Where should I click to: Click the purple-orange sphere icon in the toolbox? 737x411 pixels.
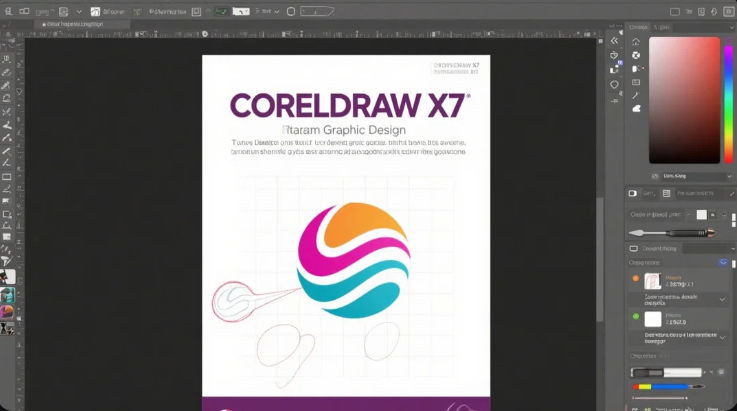[x=7, y=311]
